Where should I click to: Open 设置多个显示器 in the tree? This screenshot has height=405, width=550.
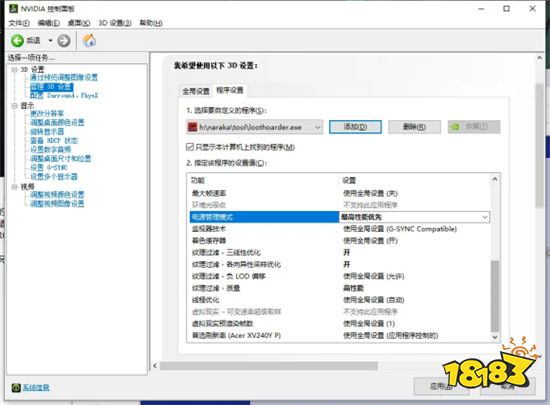(x=54, y=176)
